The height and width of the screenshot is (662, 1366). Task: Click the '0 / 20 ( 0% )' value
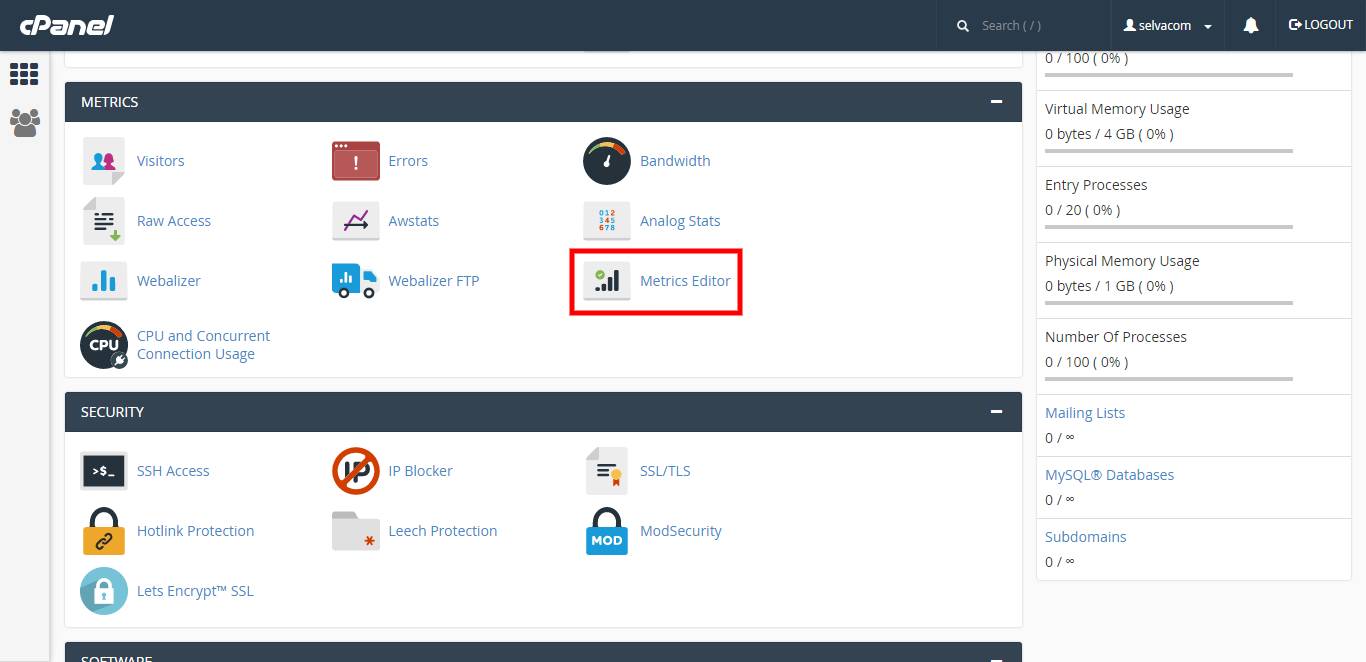coord(1082,210)
